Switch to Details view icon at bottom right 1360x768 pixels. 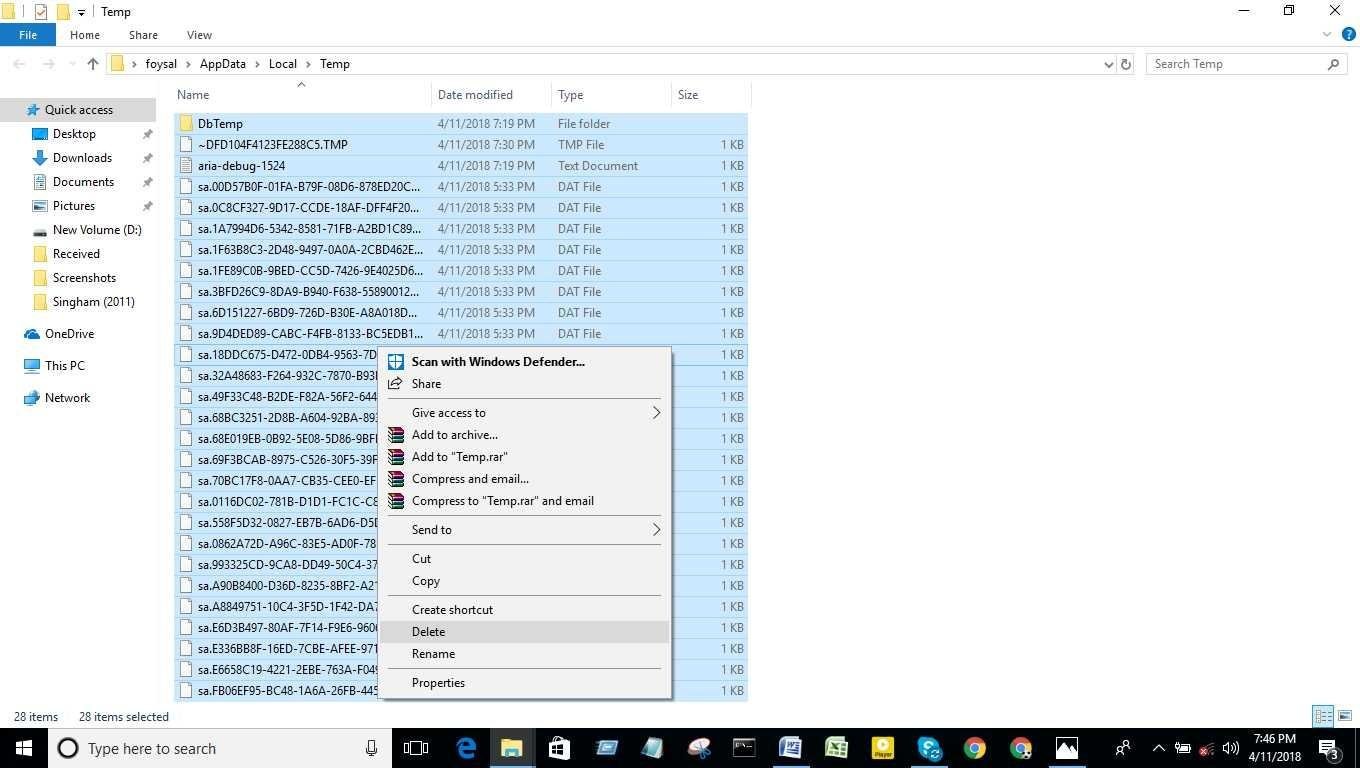pos(1323,716)
